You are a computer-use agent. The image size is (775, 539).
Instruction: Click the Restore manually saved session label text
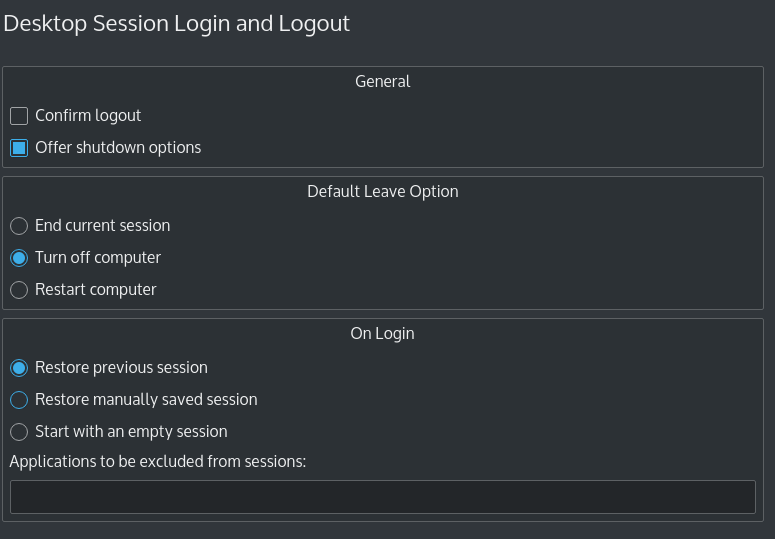(146, 400)
